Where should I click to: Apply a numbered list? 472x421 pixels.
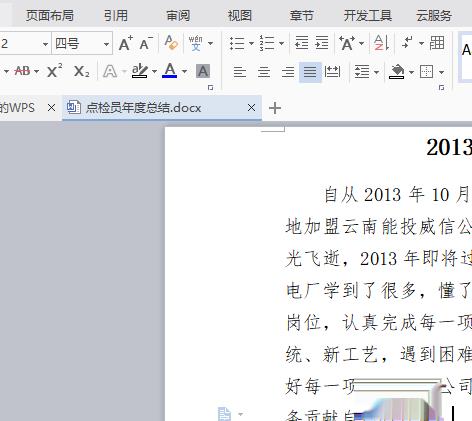(267, 43)
